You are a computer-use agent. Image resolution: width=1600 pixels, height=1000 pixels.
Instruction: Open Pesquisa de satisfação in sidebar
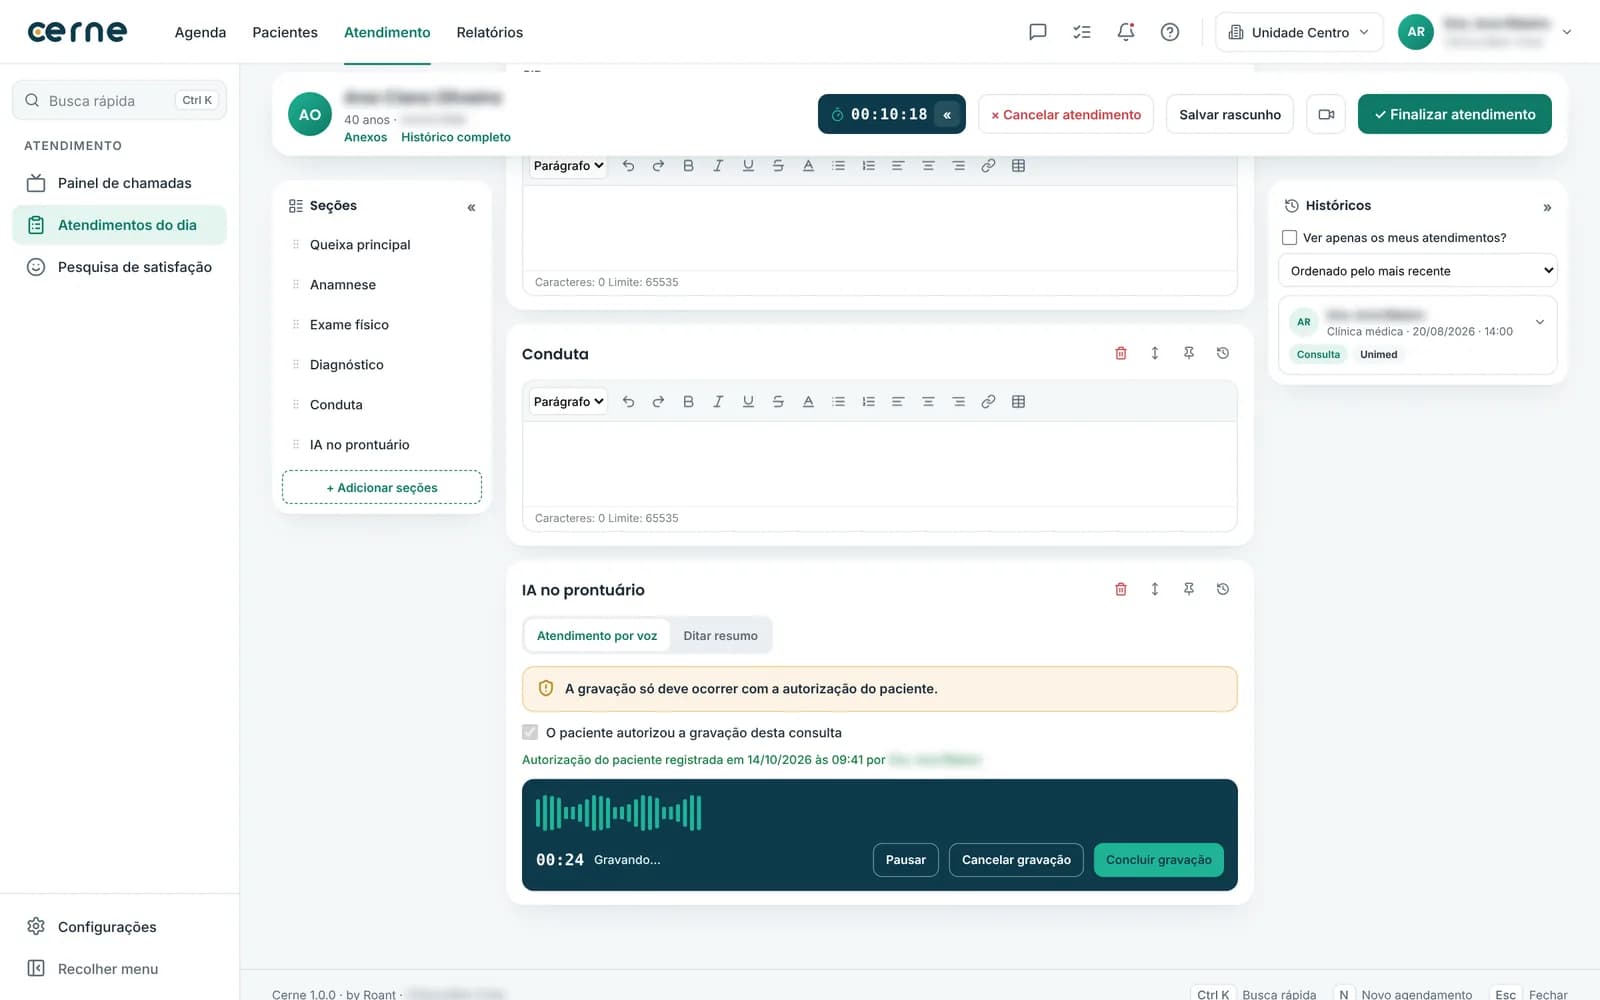pyautogui.click(x=120, y=267)
